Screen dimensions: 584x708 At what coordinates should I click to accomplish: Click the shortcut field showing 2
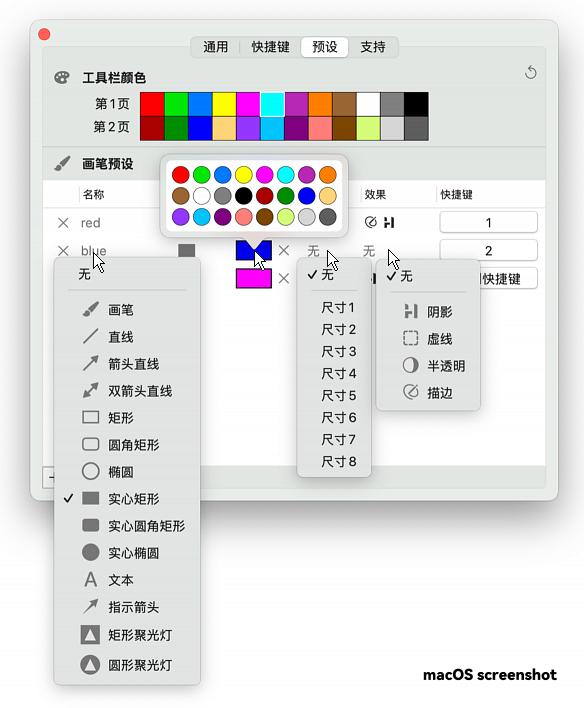tap(488, 251)
